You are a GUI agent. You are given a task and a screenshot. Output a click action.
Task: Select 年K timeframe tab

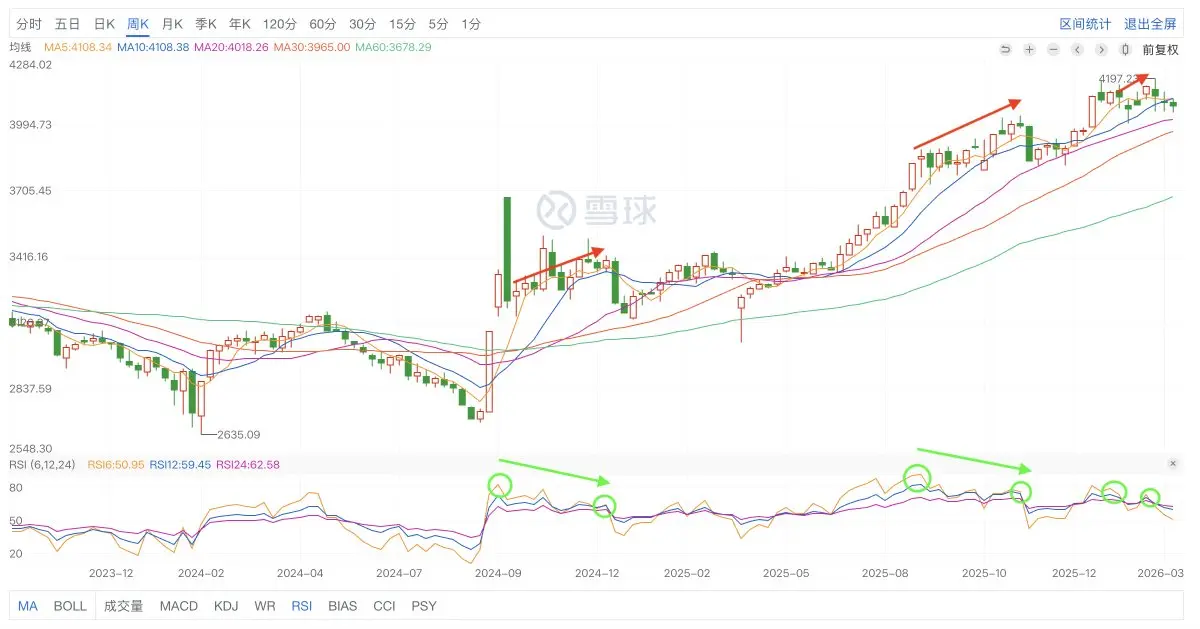tap(240, 23)
